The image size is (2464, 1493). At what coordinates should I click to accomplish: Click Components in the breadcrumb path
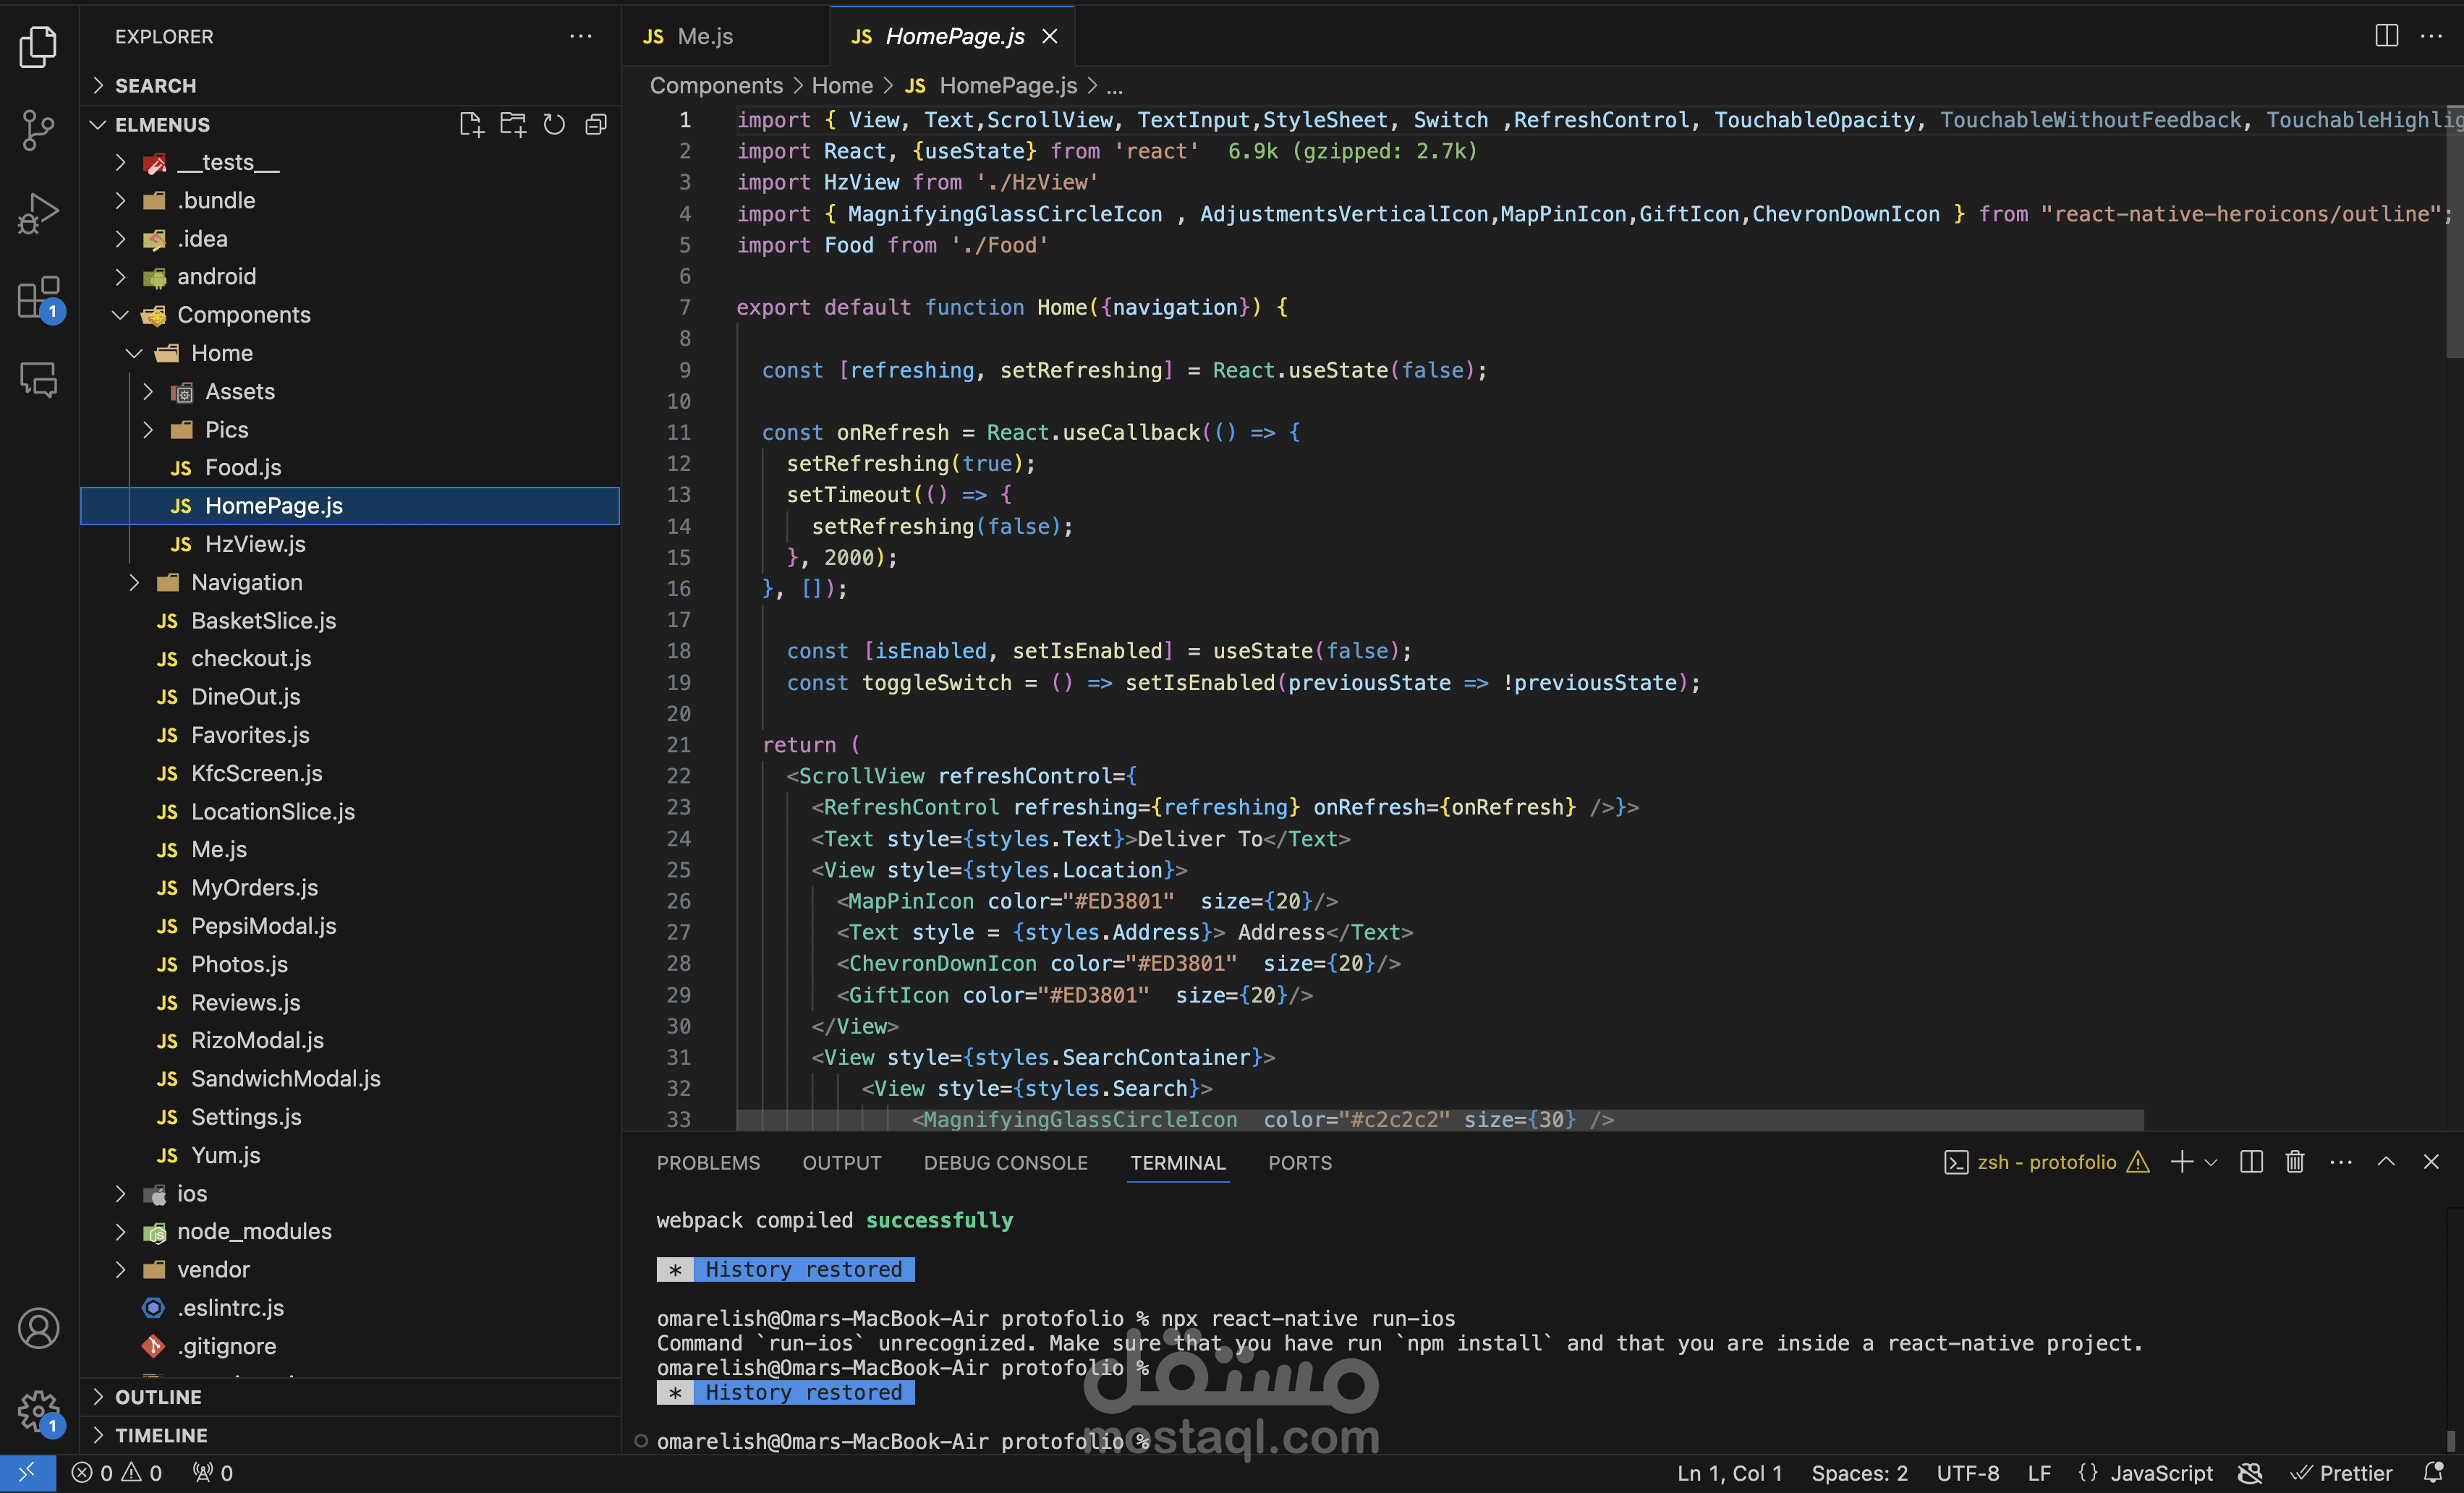pos(716,86)
